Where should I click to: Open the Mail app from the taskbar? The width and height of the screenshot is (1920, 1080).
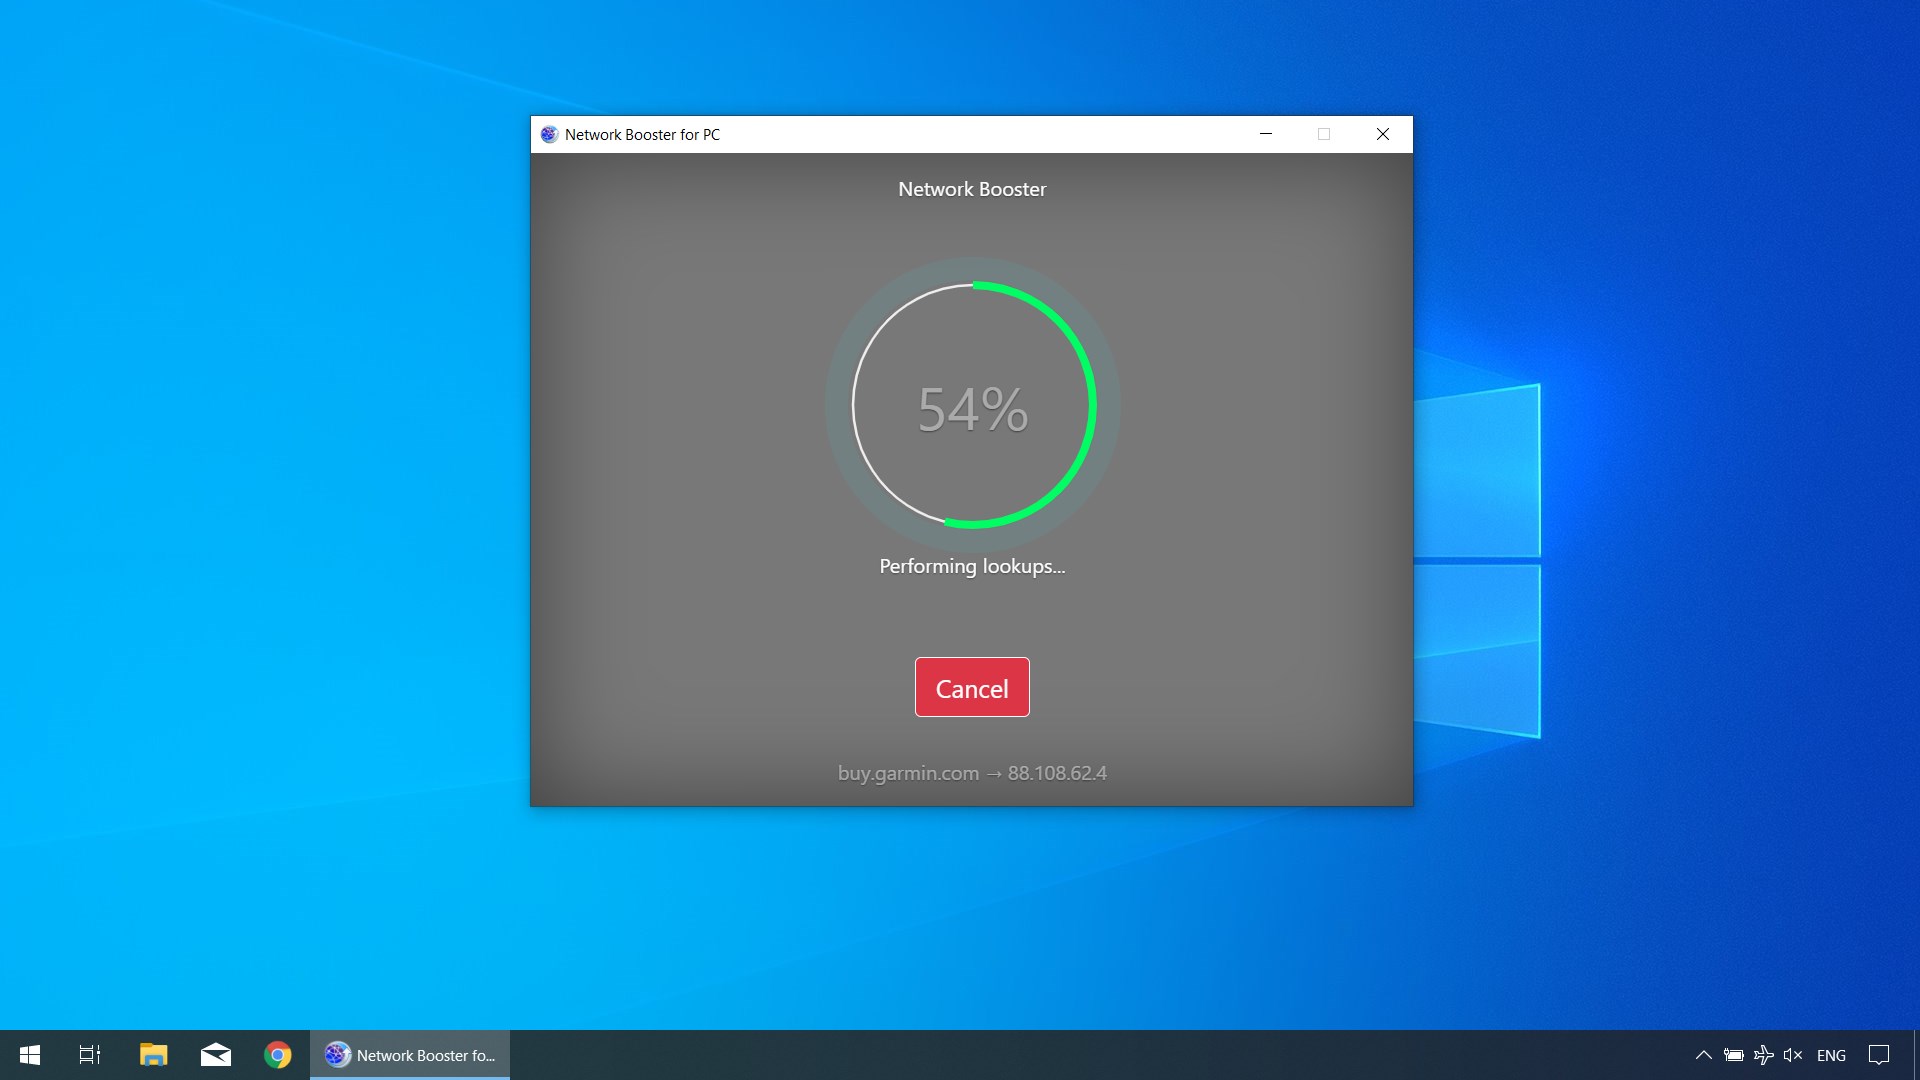point(215,1055)
